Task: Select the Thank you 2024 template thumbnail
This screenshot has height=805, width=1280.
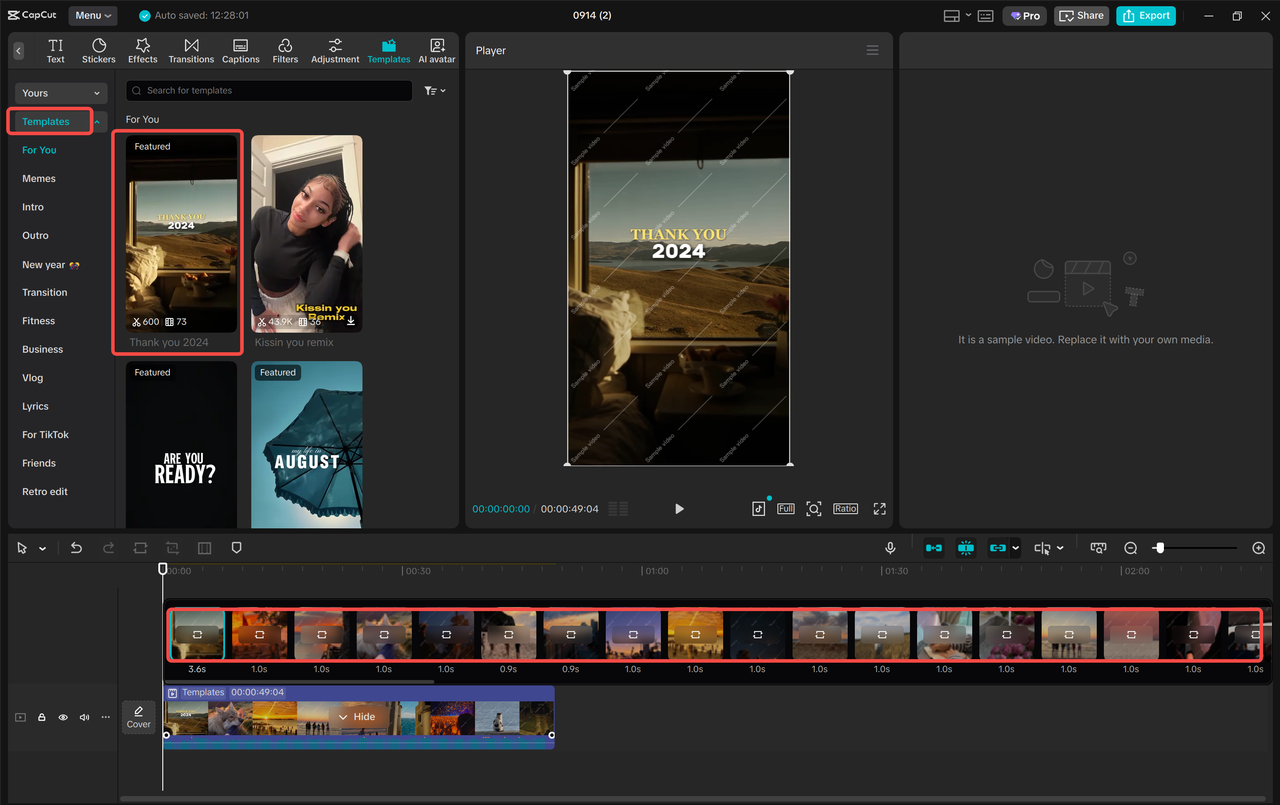Action: pos(181,234)
